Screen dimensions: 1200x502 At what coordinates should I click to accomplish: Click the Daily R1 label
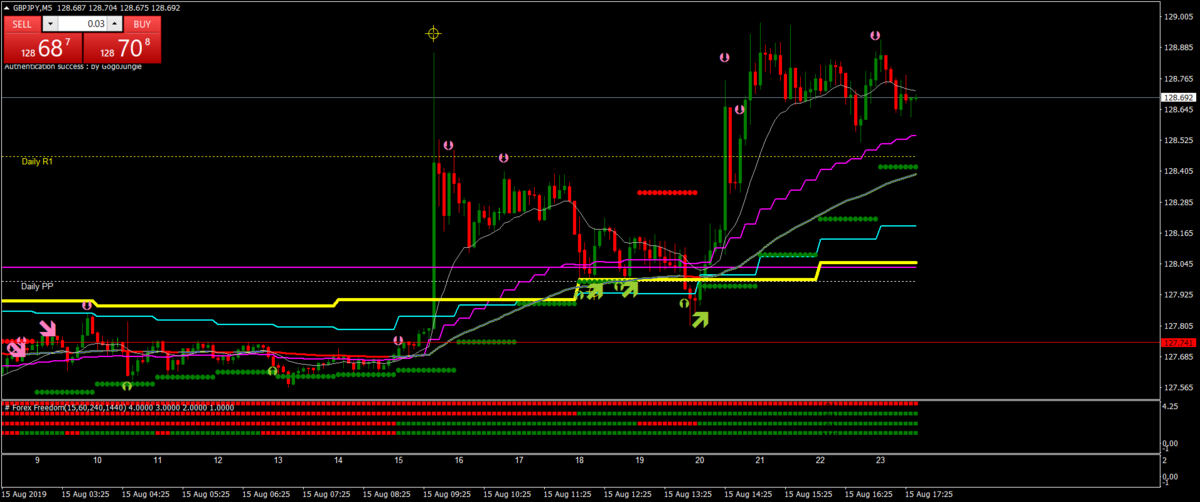click(37, 160)
